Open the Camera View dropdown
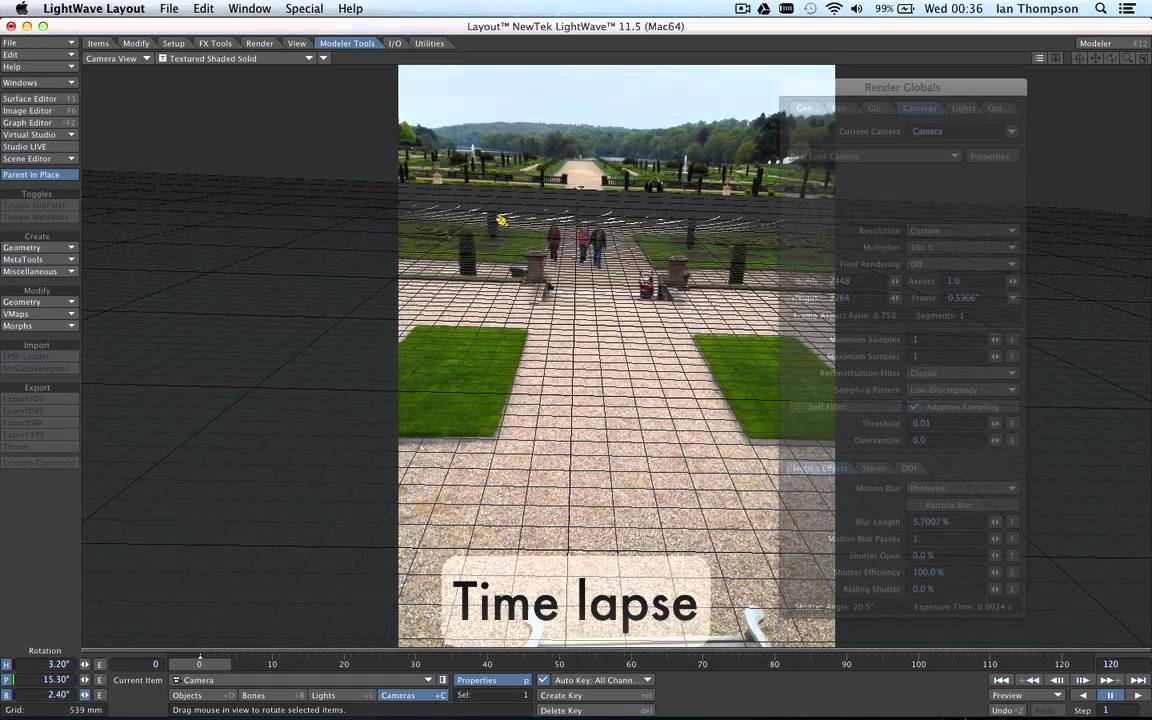 [118, 58]
